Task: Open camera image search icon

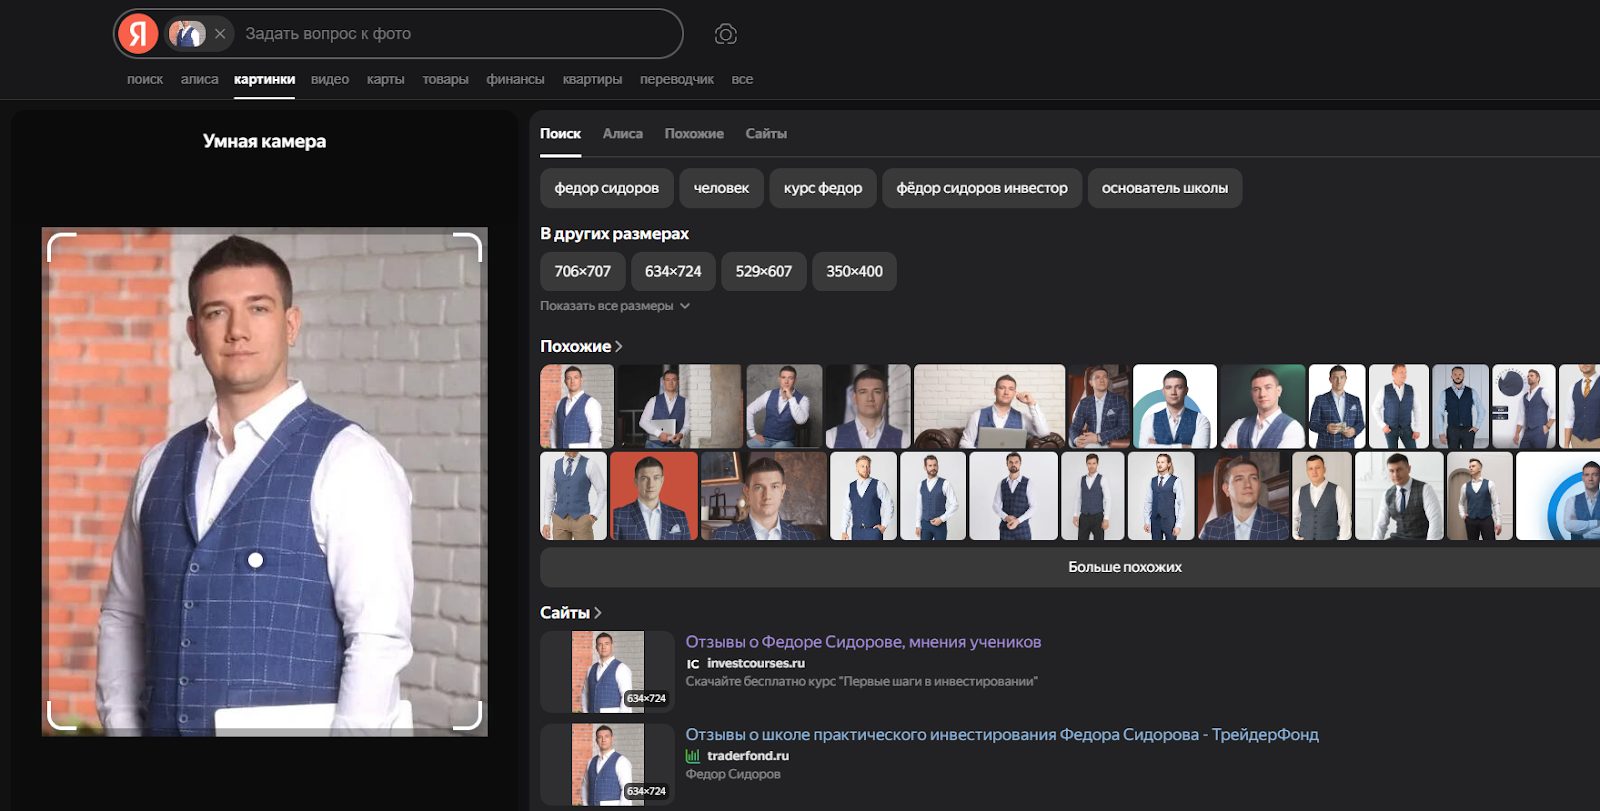Action: (x=725, y=34)
